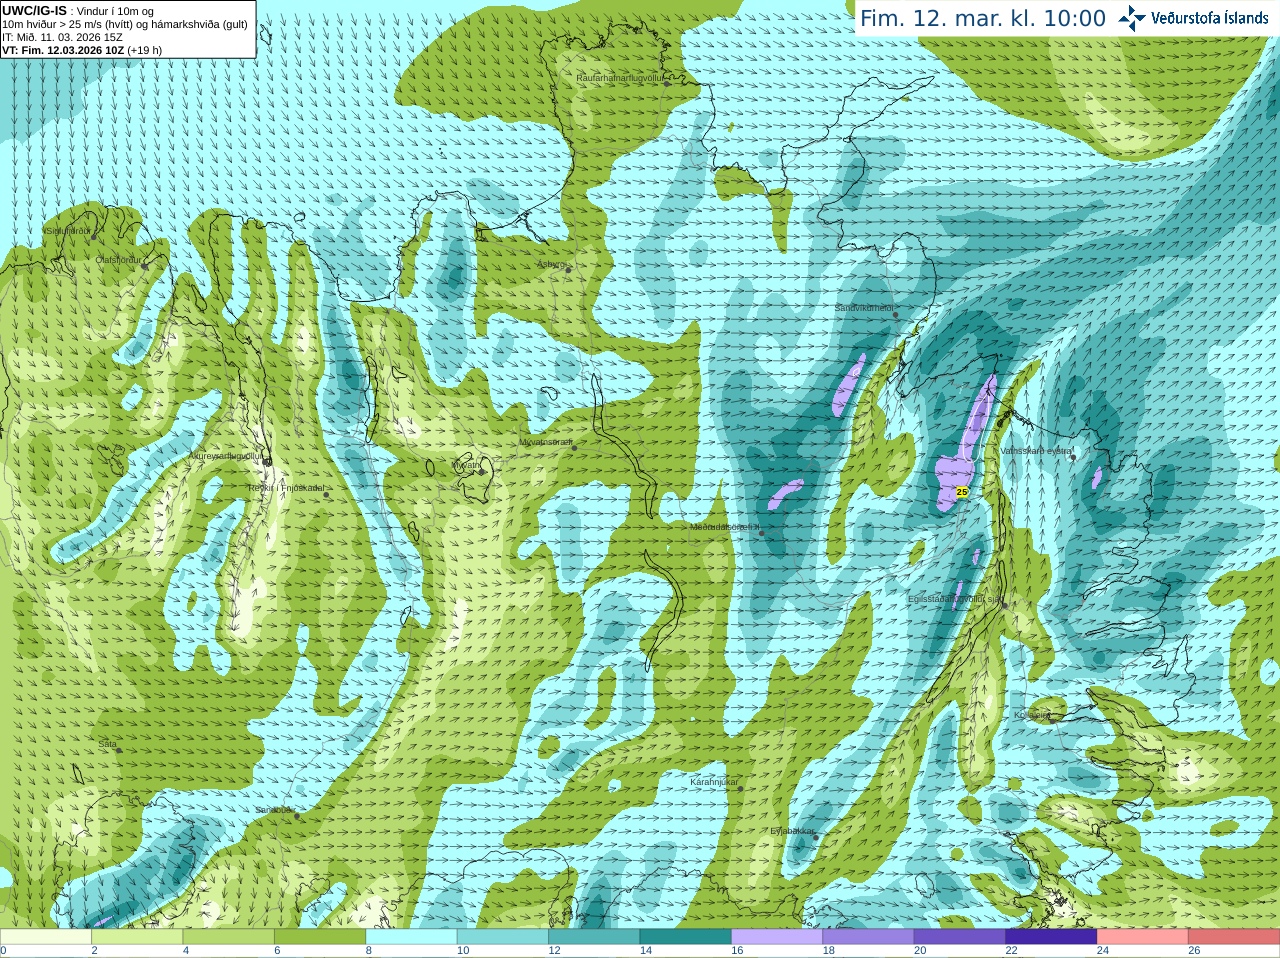Click the 6–8 m/s green legend swatch

pyautogui.click(x=320, y=937)
